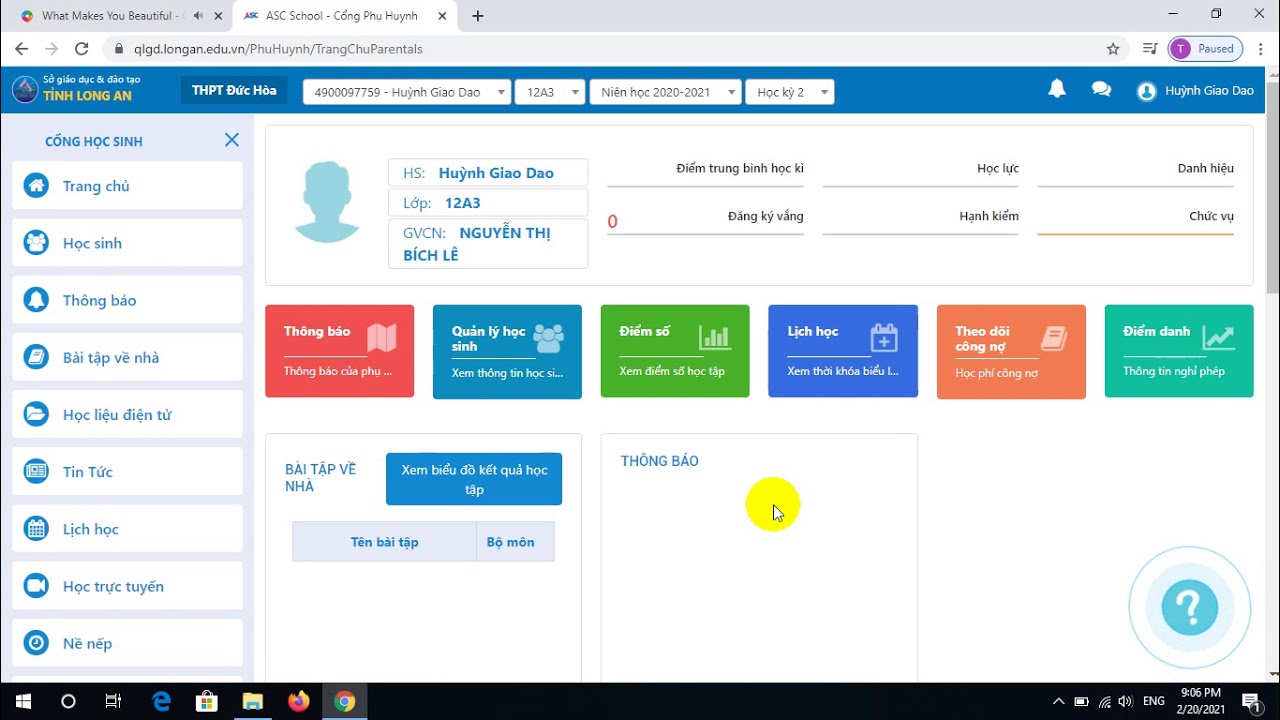Open the Windows Start menu
Image resolution: width=1280 pixels, height=720 pixels.
[x=23, y=701]
